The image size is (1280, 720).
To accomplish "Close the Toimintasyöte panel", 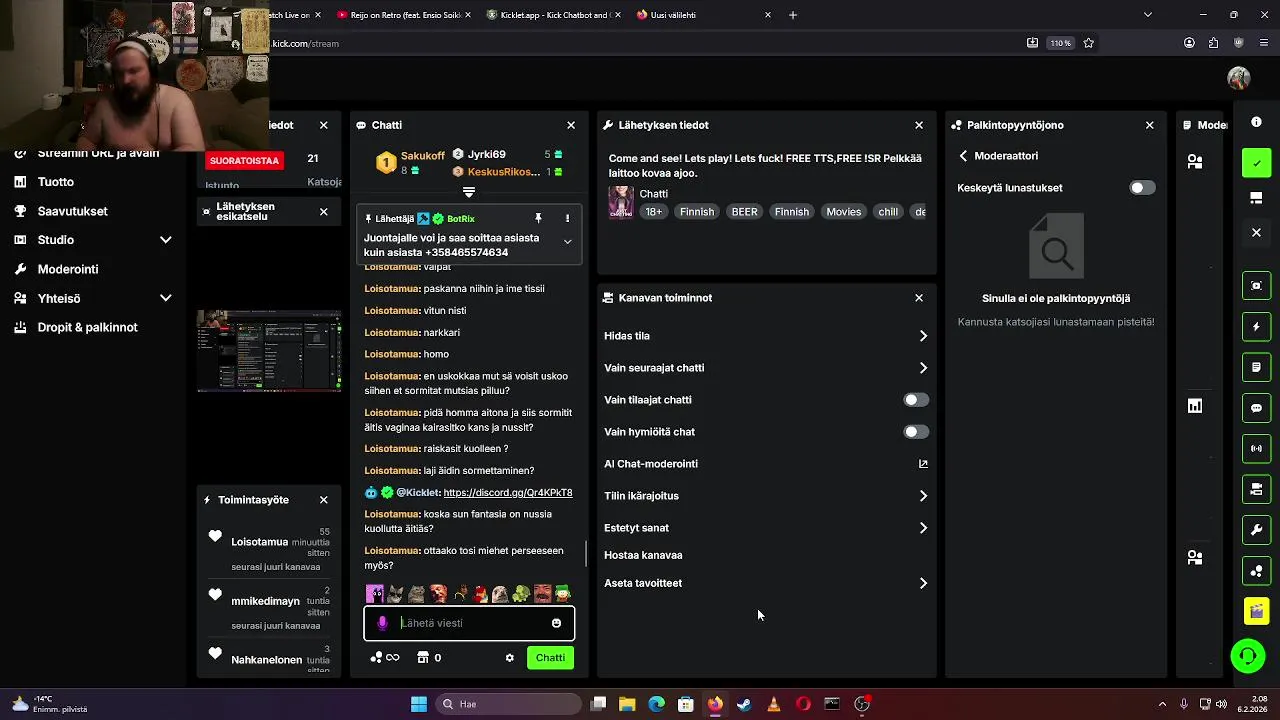I will [323, 500].
